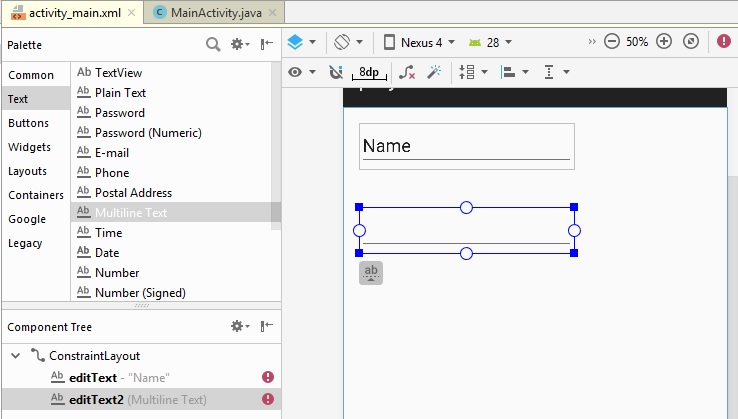This screenshot has width=738, height=419.
Task: Collapse the ConstraintLayout tree node
Action: 15,355
